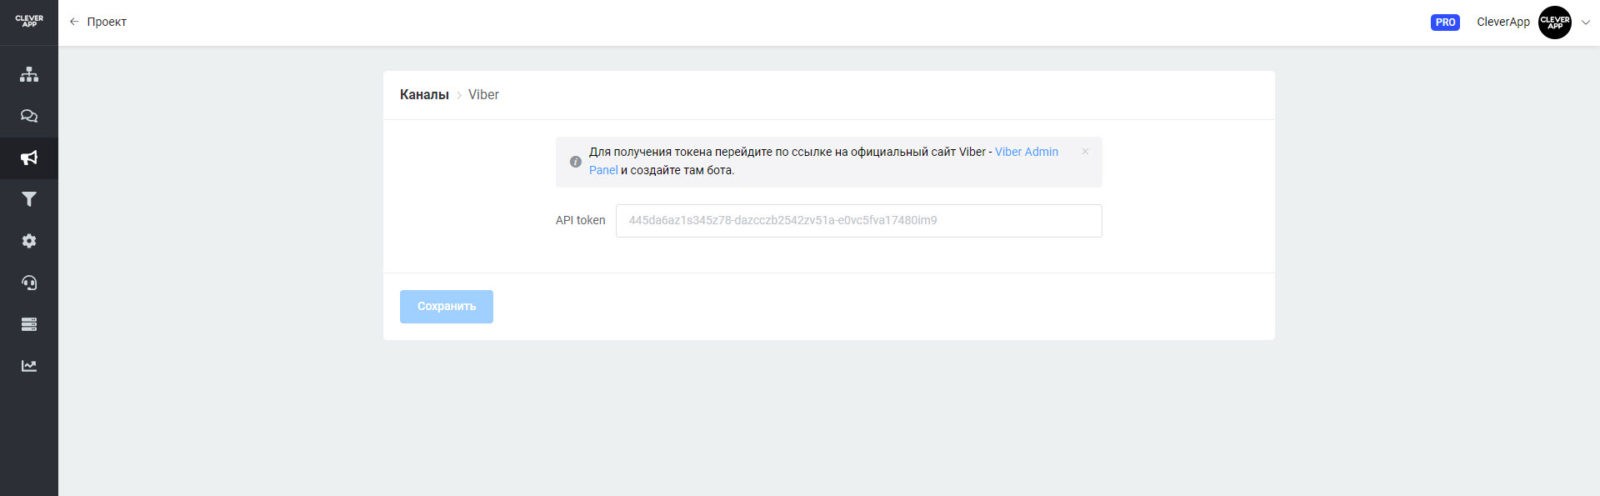
Task: Open the analytics line chart icon
Action: tap(29, 366)
